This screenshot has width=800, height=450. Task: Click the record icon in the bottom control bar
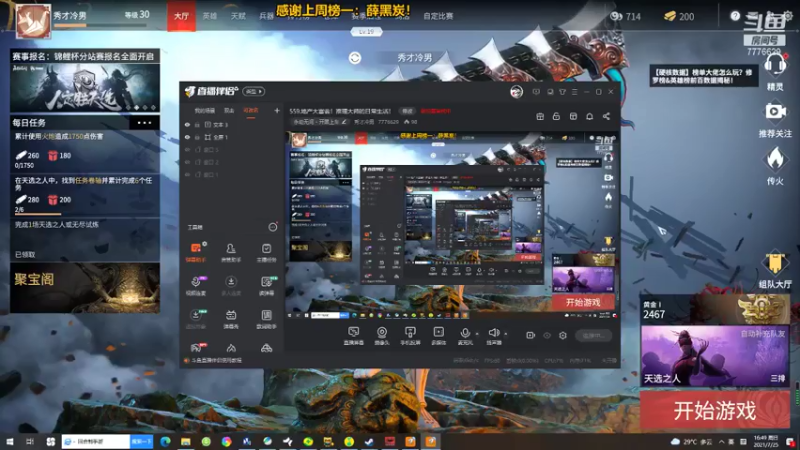(530, 335)
